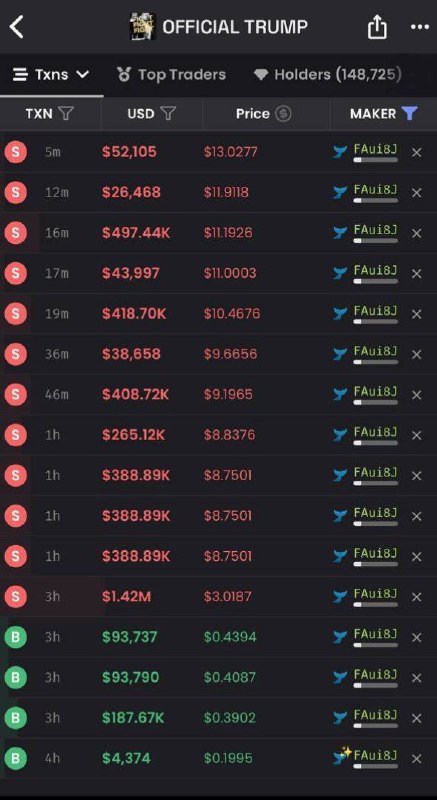Open the three-dot more options menu
Screen dimensions: 437x800
(420, 27)
